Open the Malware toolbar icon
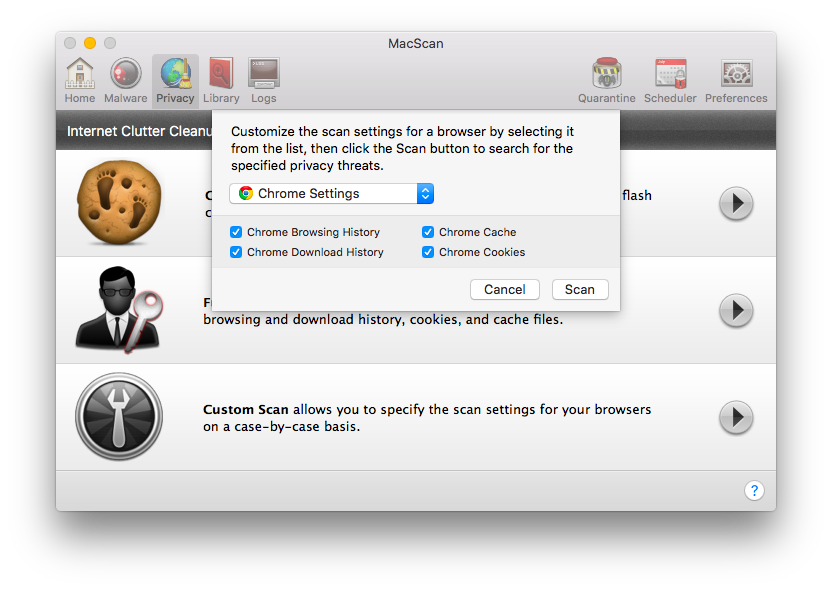The height and width of the screenshot is (591, 832). [126, 81]
